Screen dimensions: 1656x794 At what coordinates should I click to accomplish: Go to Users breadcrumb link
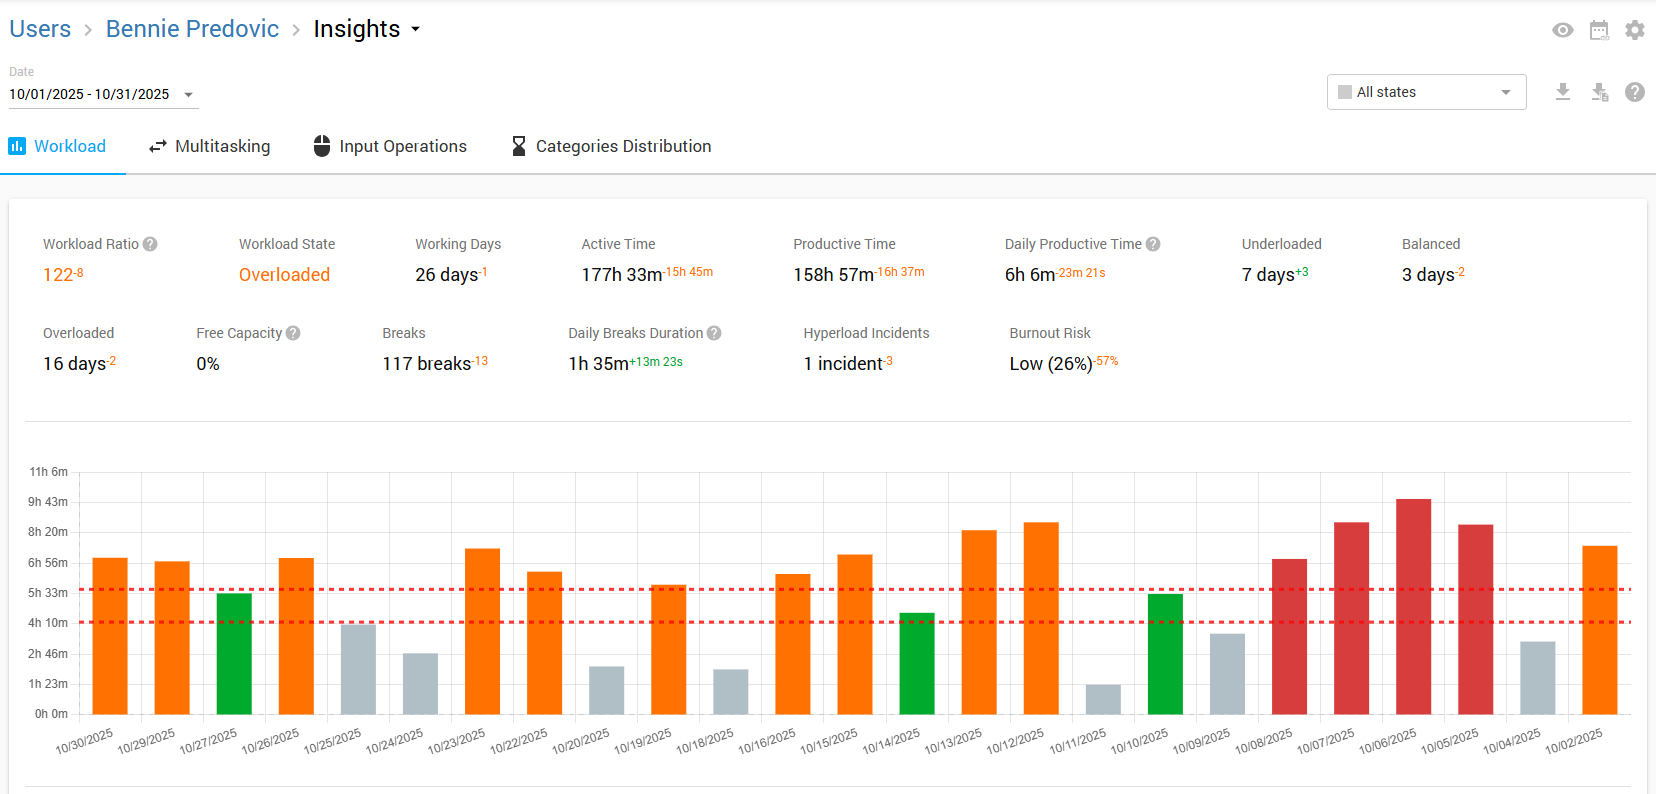tap(40, 29)
